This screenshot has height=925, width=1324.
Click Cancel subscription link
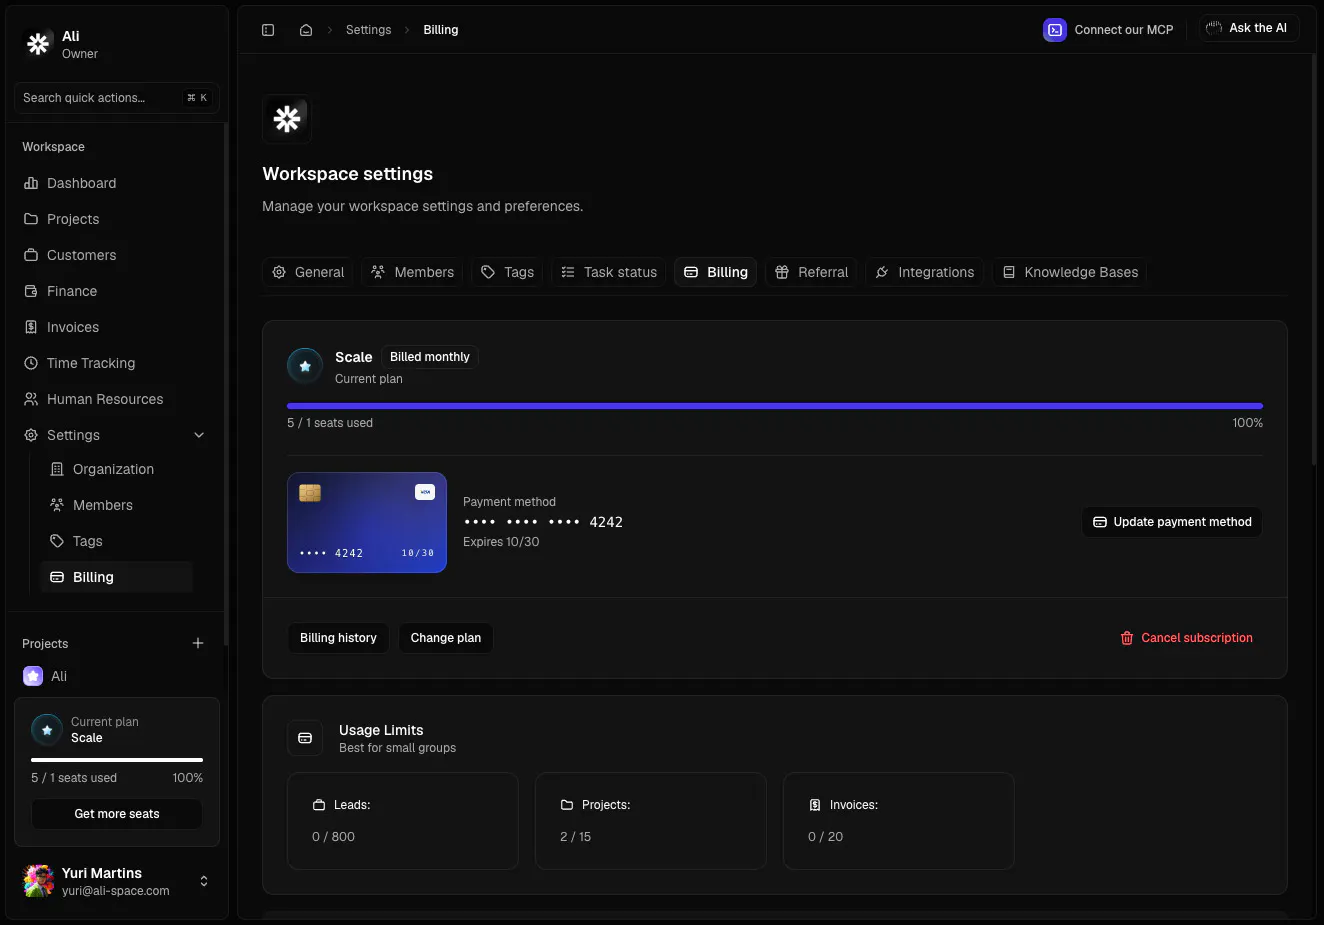coord(1186,638)
